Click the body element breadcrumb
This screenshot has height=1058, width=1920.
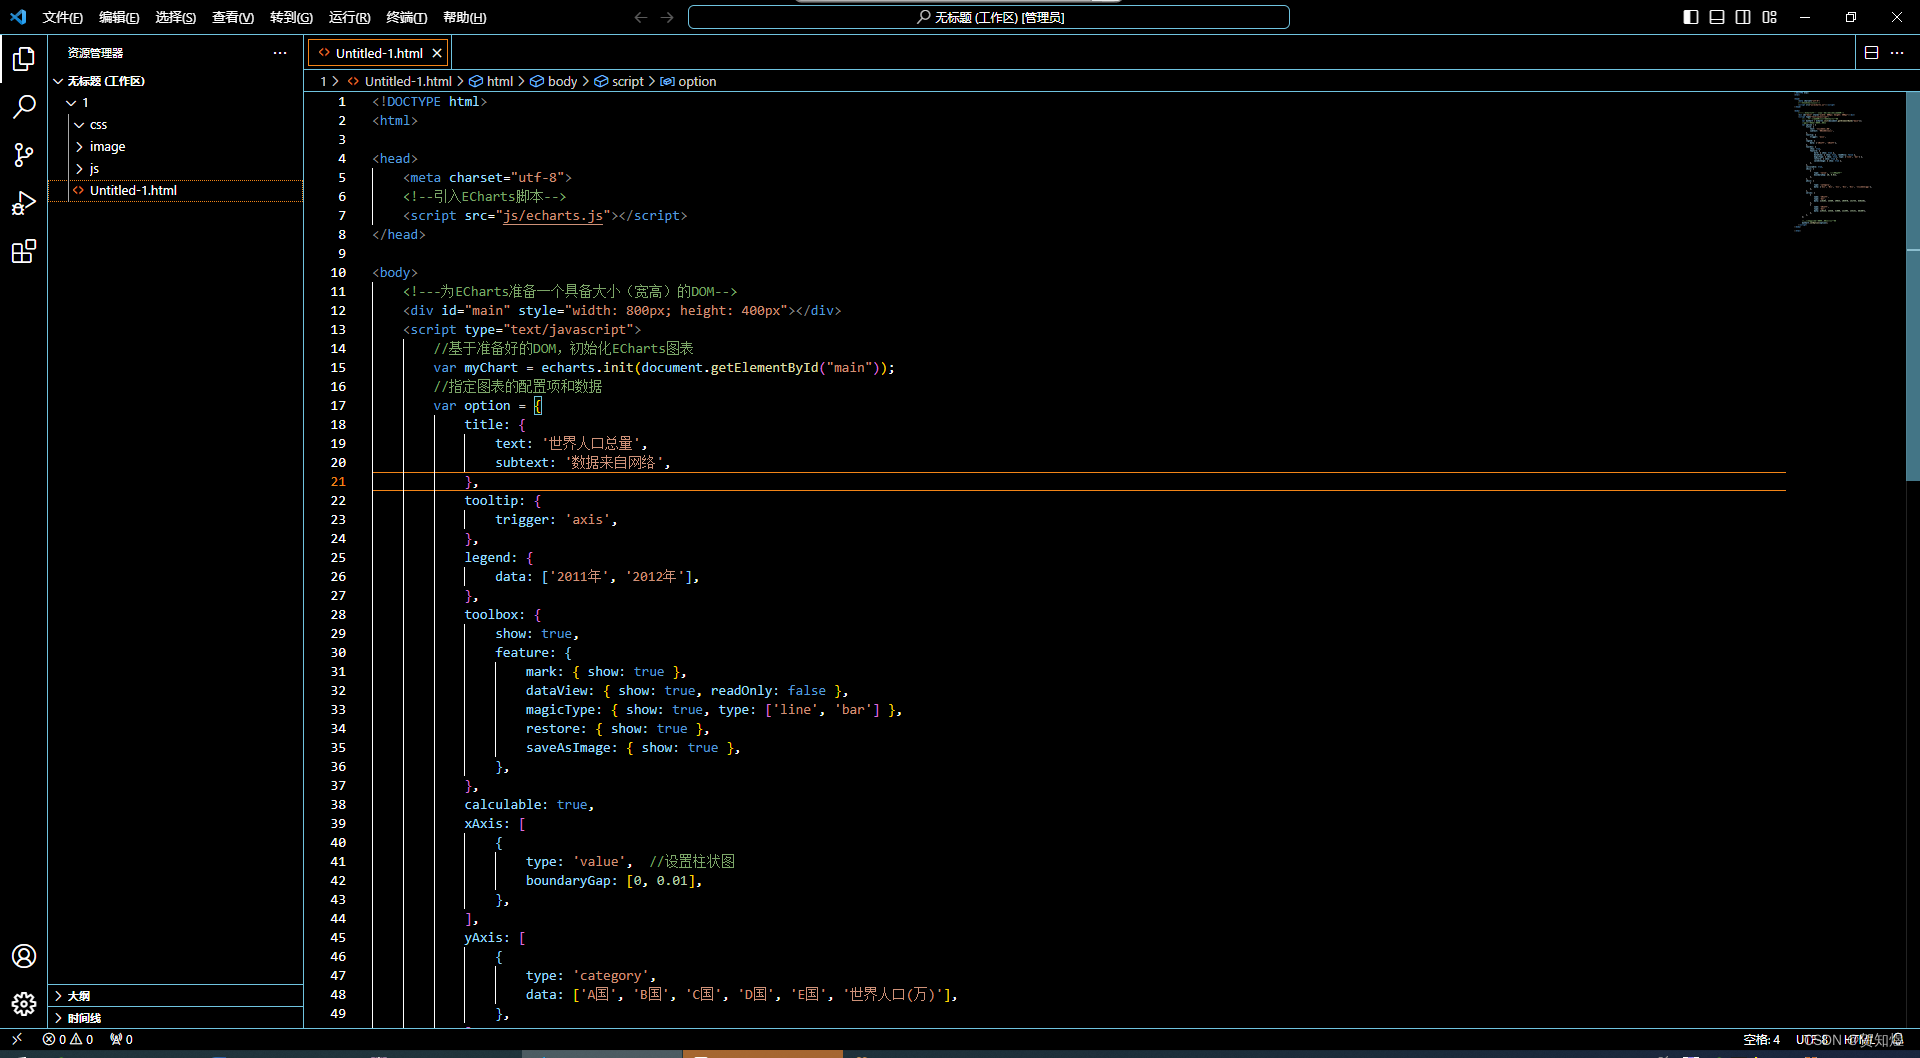(554, 81)
